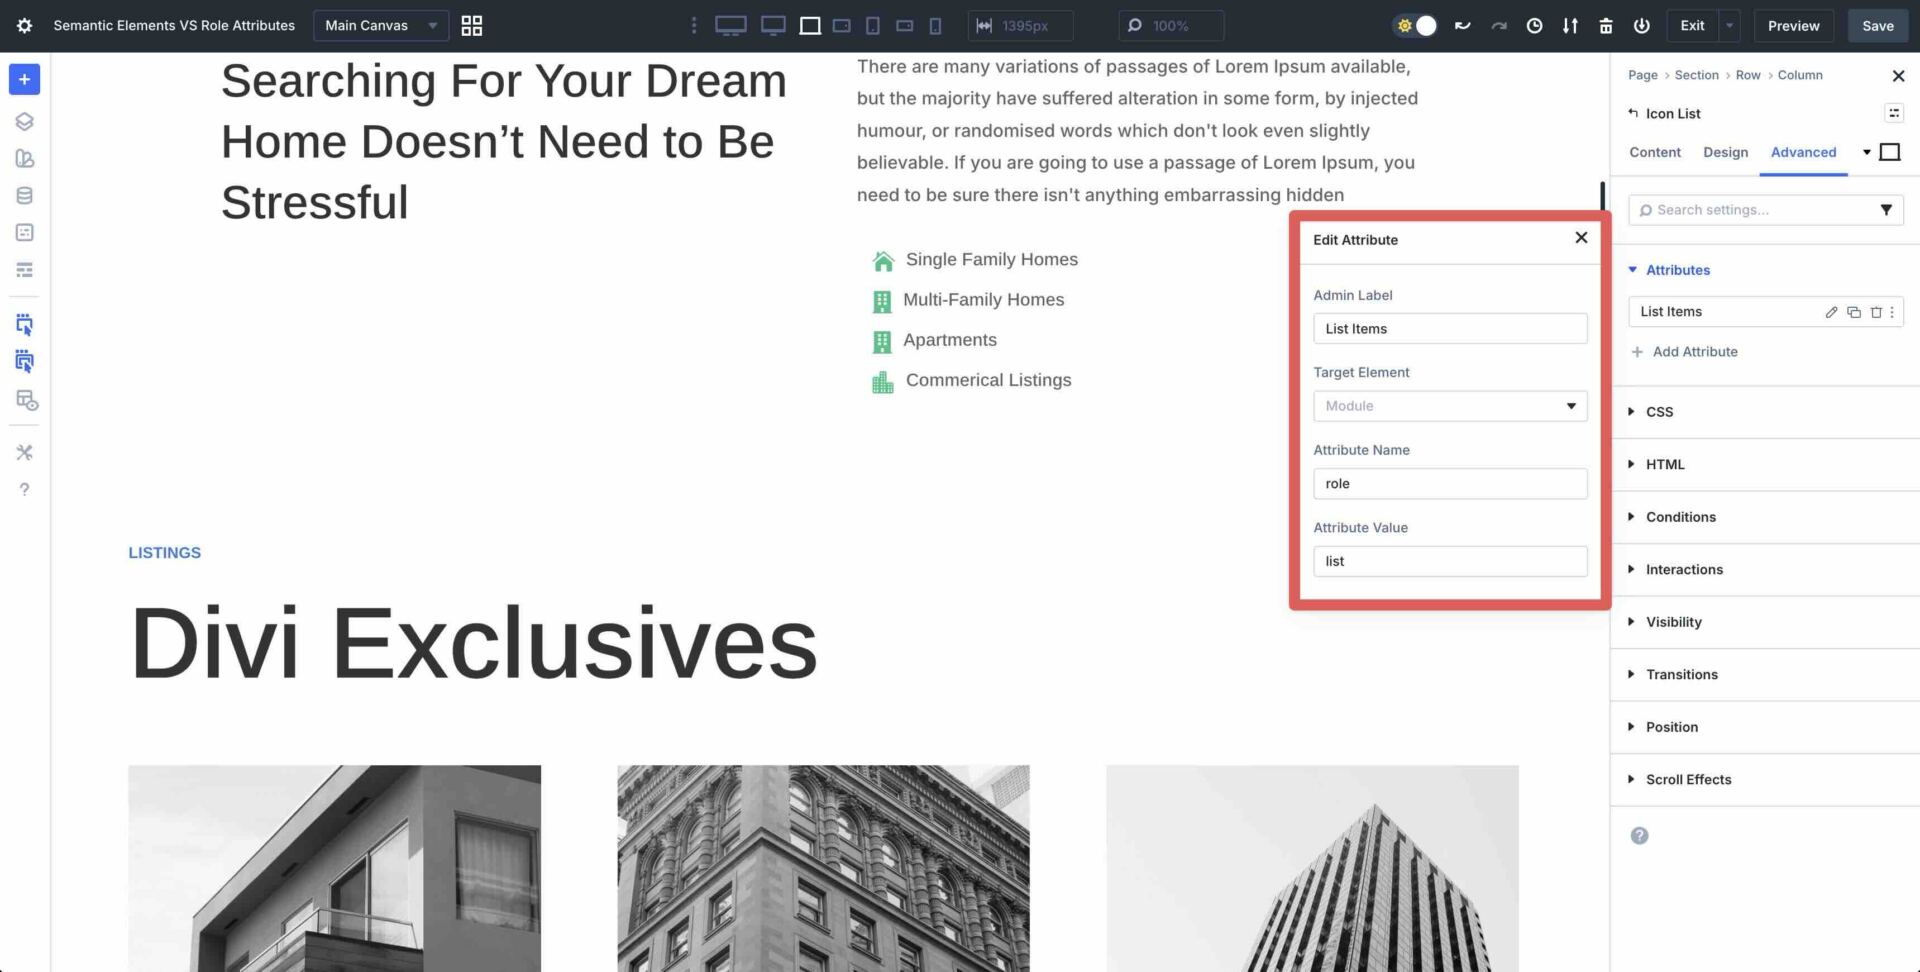Switch to the Design tab
The image size is (1920, 972).
(x=1725, y=152)
